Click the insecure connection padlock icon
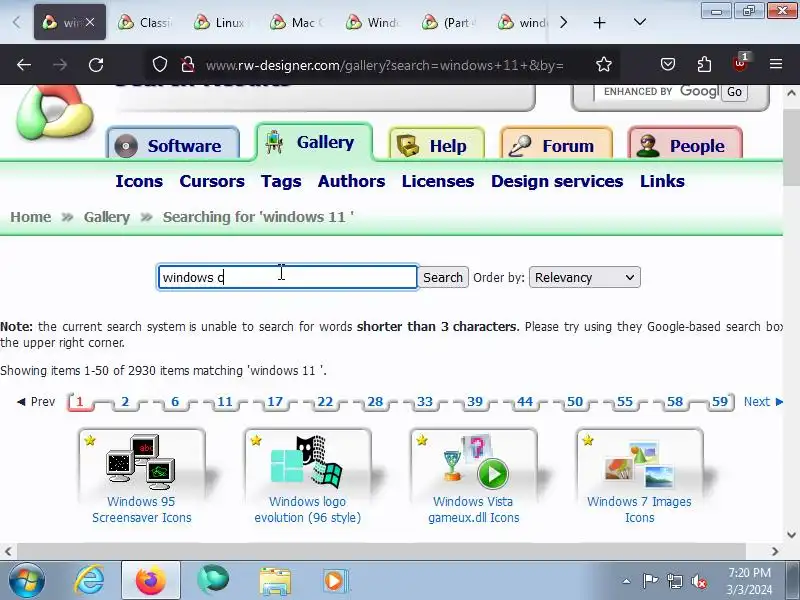The image size is (800, 600). pyautogui.click(x=188, y=65)
